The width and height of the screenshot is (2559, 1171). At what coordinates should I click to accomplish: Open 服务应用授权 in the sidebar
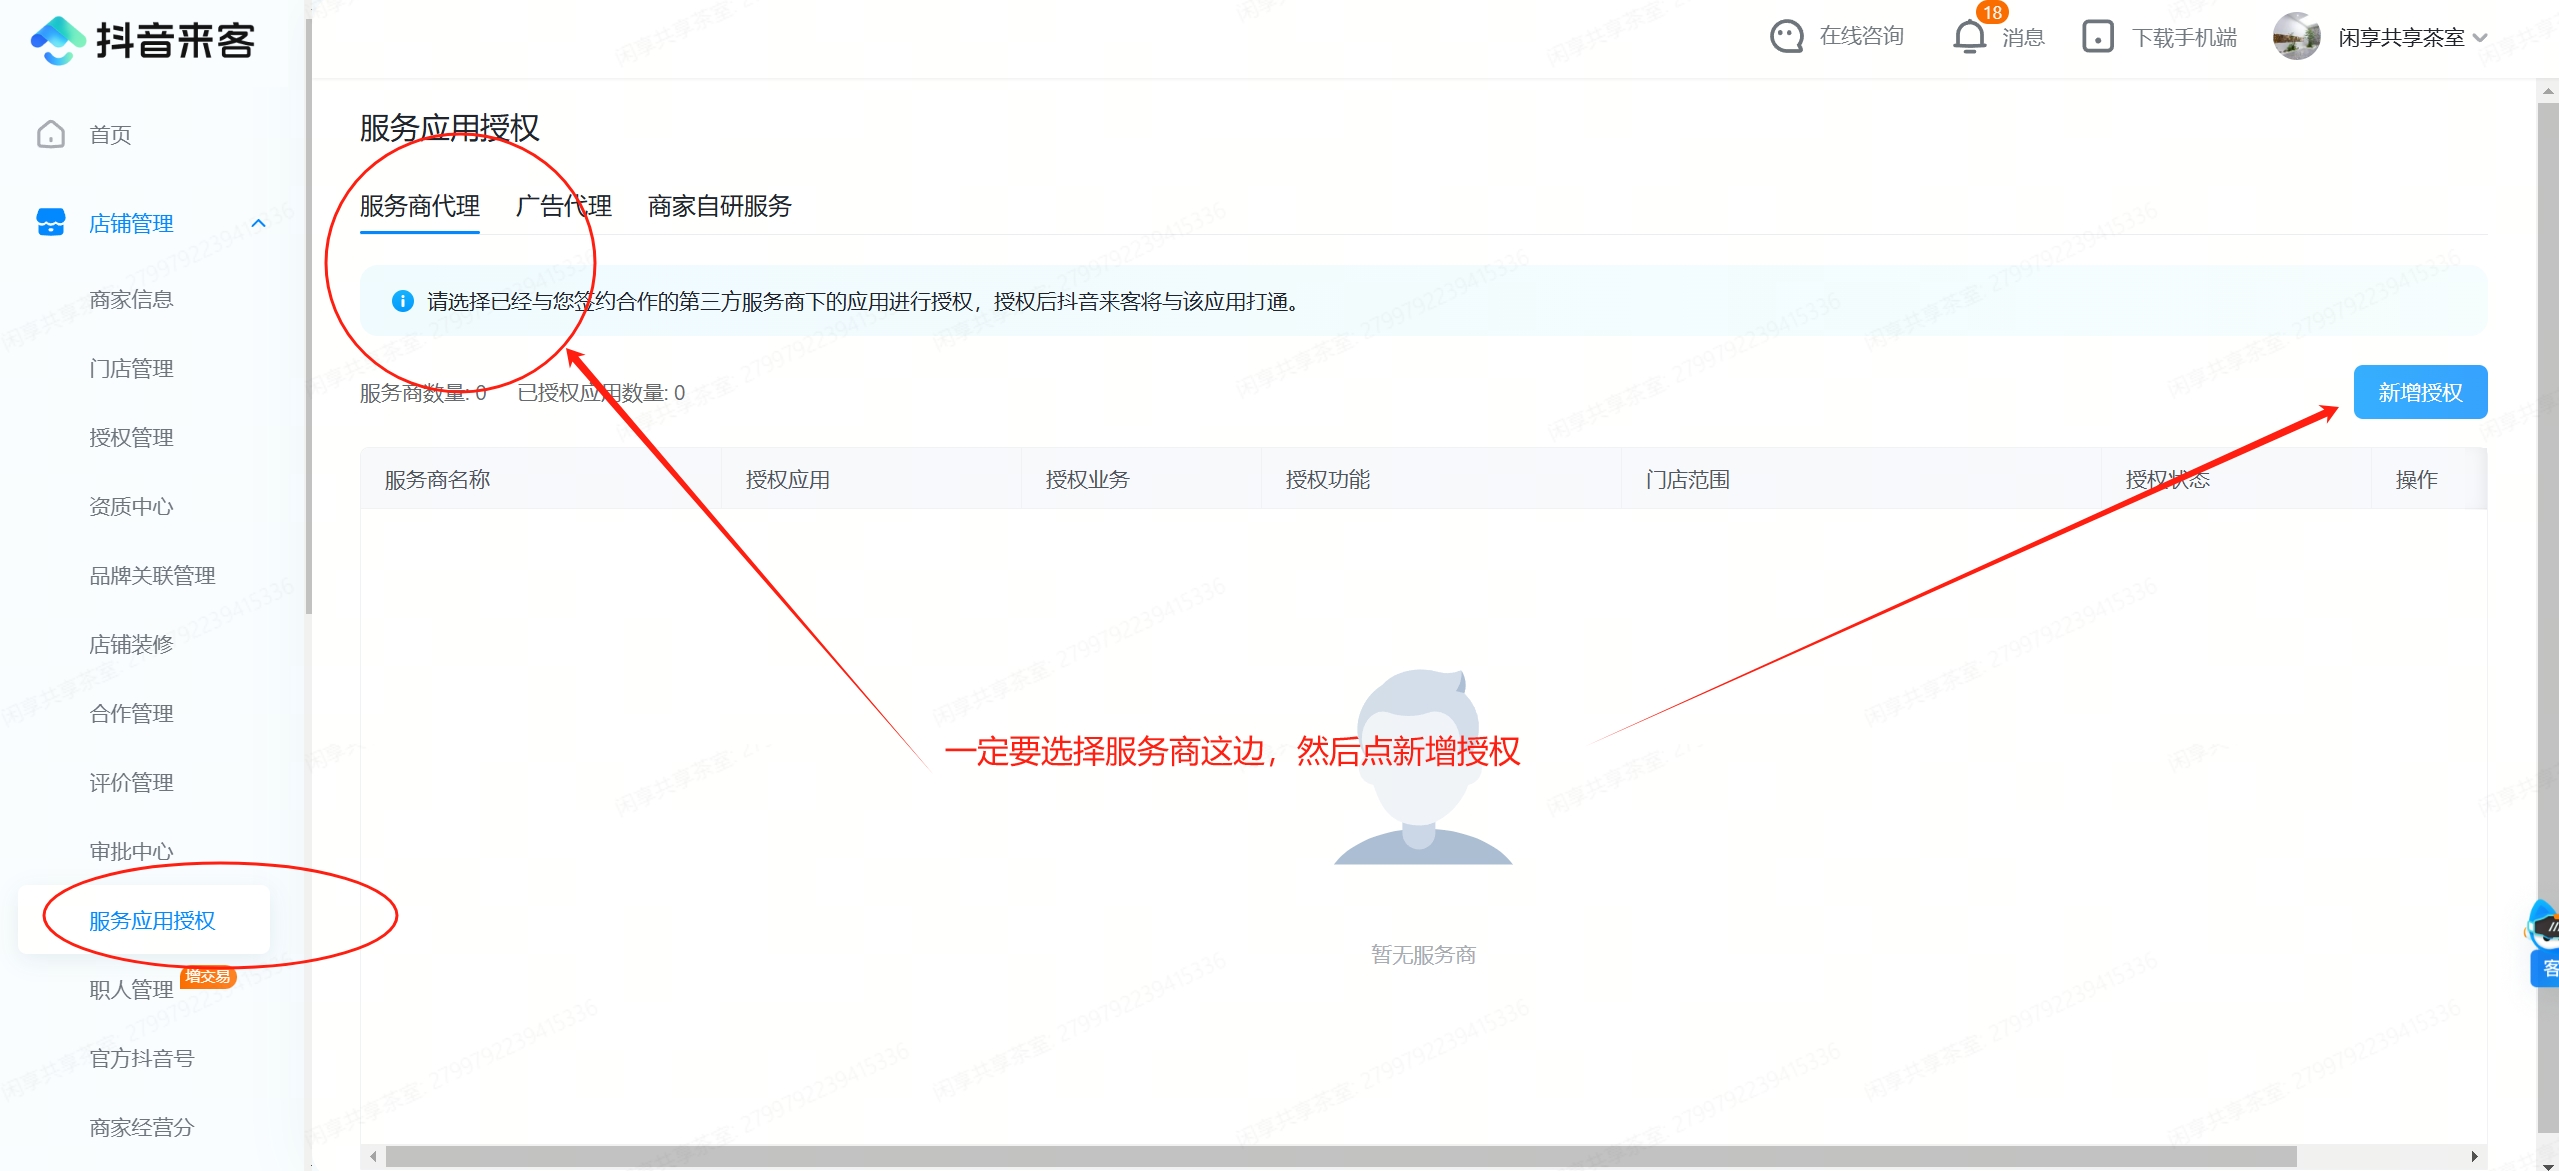pos(150,921)
